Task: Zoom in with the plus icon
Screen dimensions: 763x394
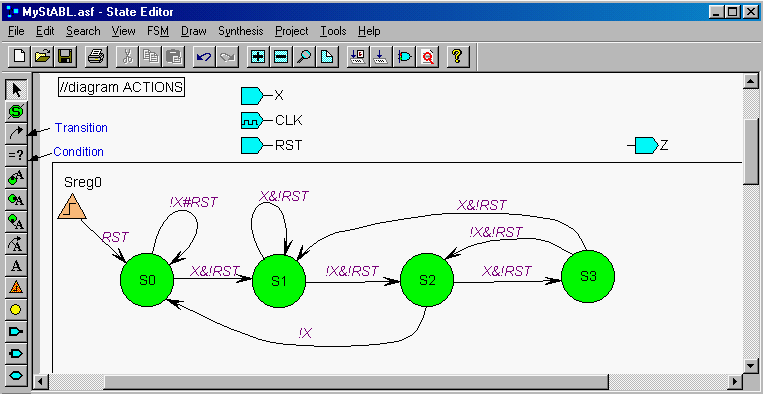Action: coord(257,57)
